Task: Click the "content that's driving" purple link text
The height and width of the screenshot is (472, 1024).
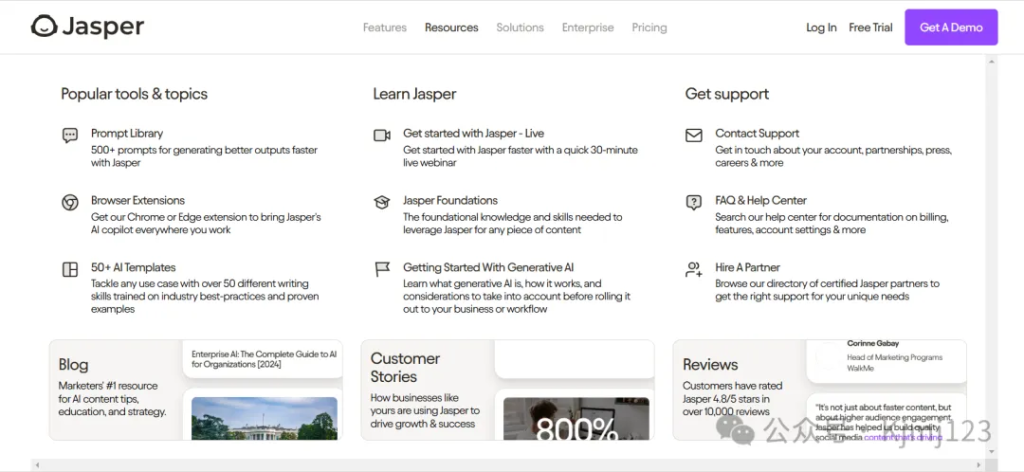Action: (x=903, y=437)
